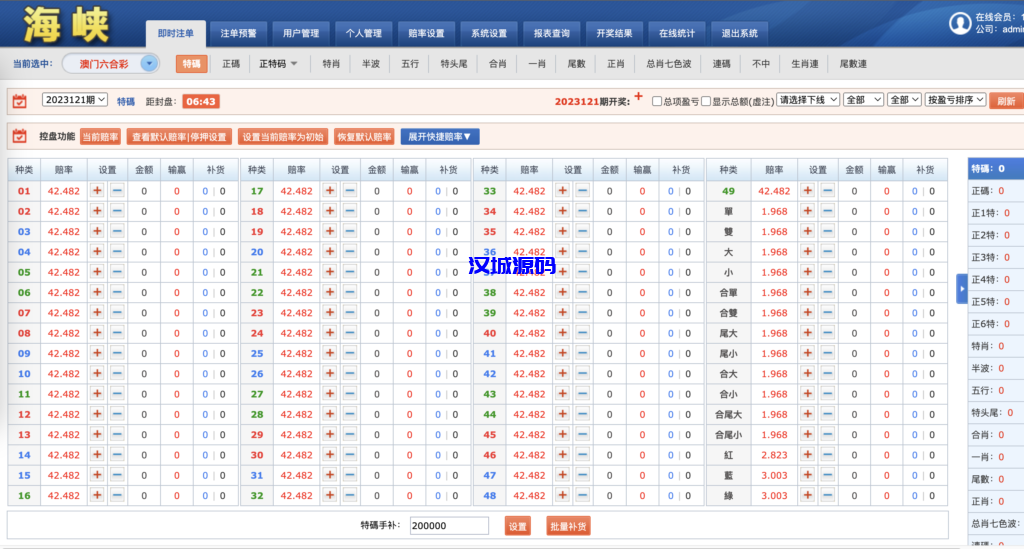
Task: Click 当前赔率 button
Action: tap(101, 136)
